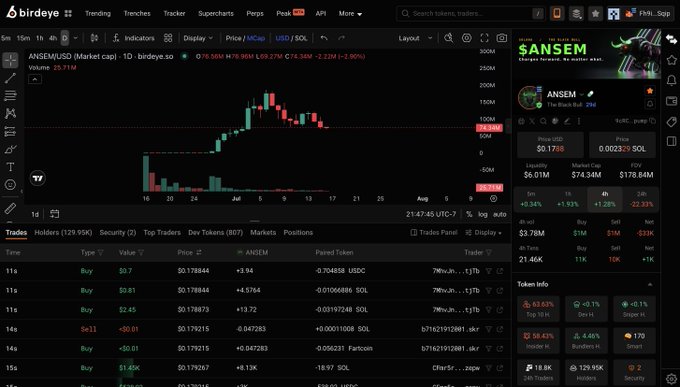Image resolution: width=680 pixels, height=387 pixels.
Task: Open the indicator templates grid icon
Action: click(x=168, y=38)
